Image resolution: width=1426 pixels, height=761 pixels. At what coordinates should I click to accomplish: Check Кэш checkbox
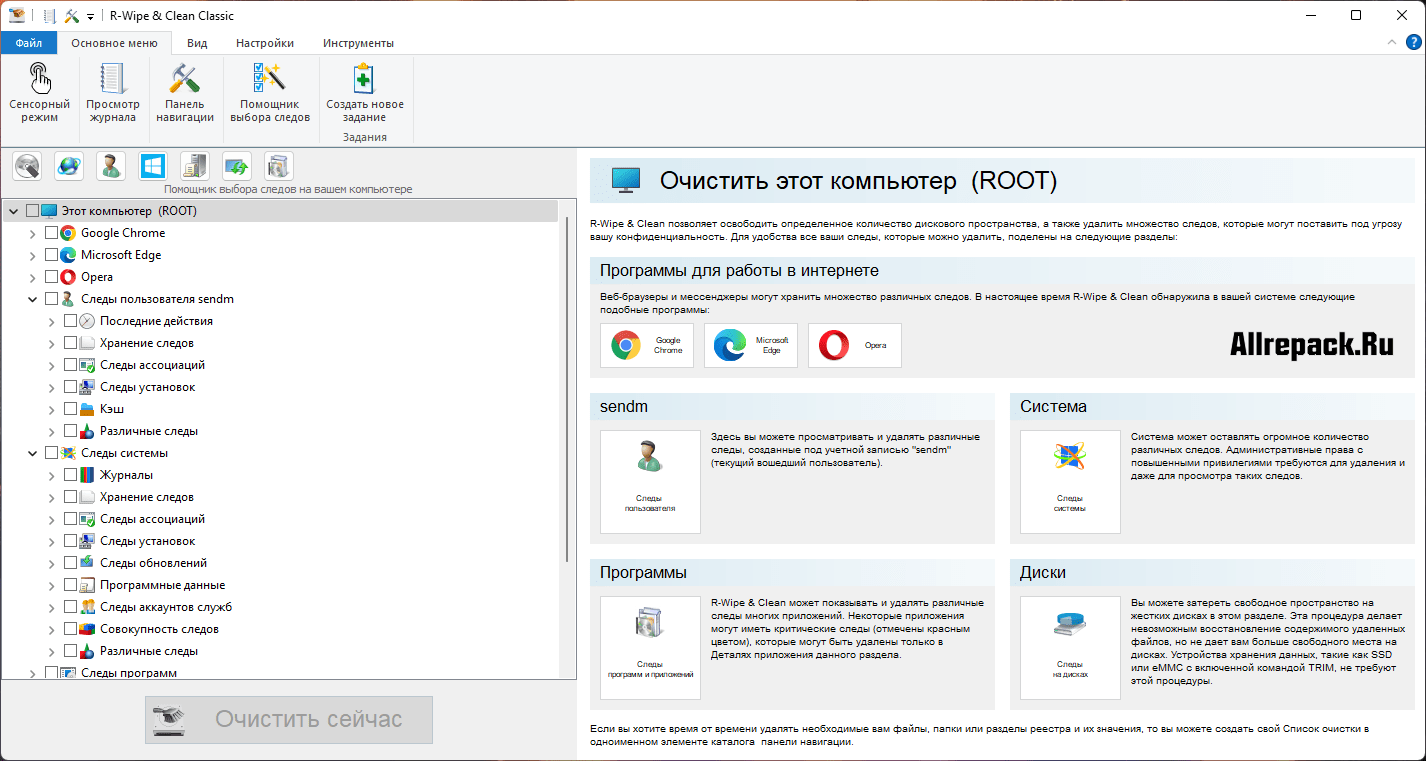tap(70, 409)
